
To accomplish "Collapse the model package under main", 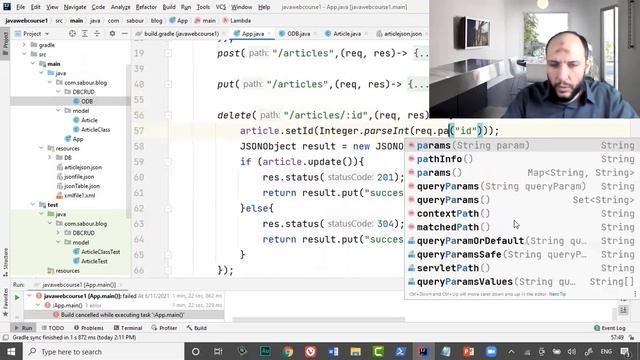I will 58,110.
